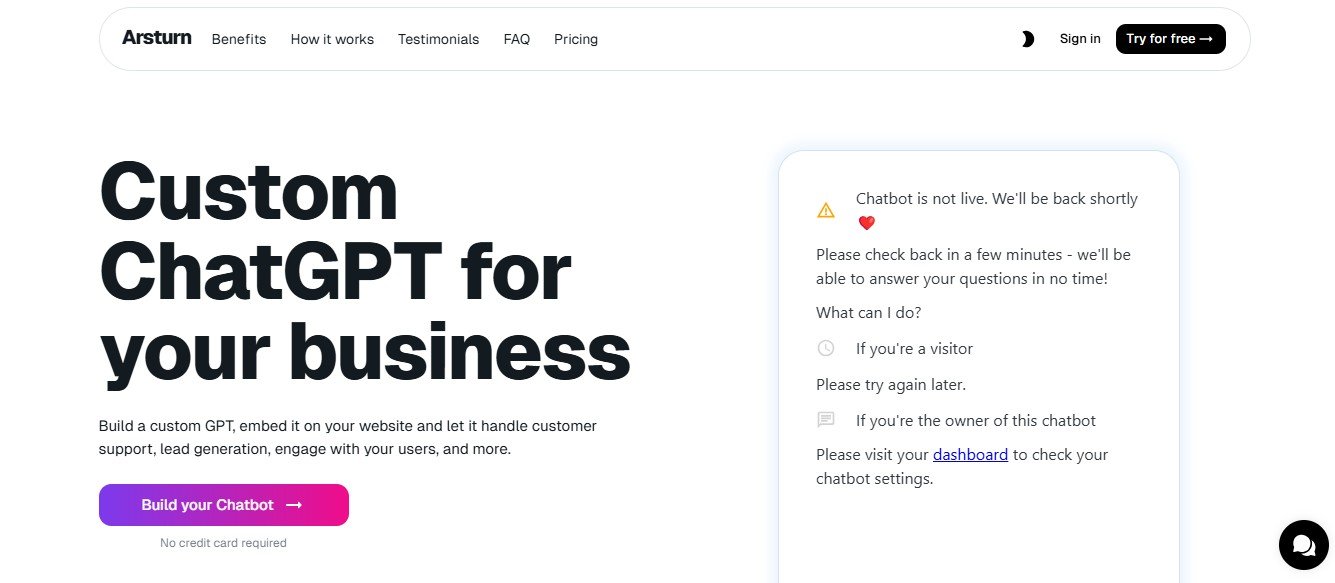The height and width of the screenshot is (583, 1335).
Task: Open the Benefits menu item
Action: click(x=239, y=39)
